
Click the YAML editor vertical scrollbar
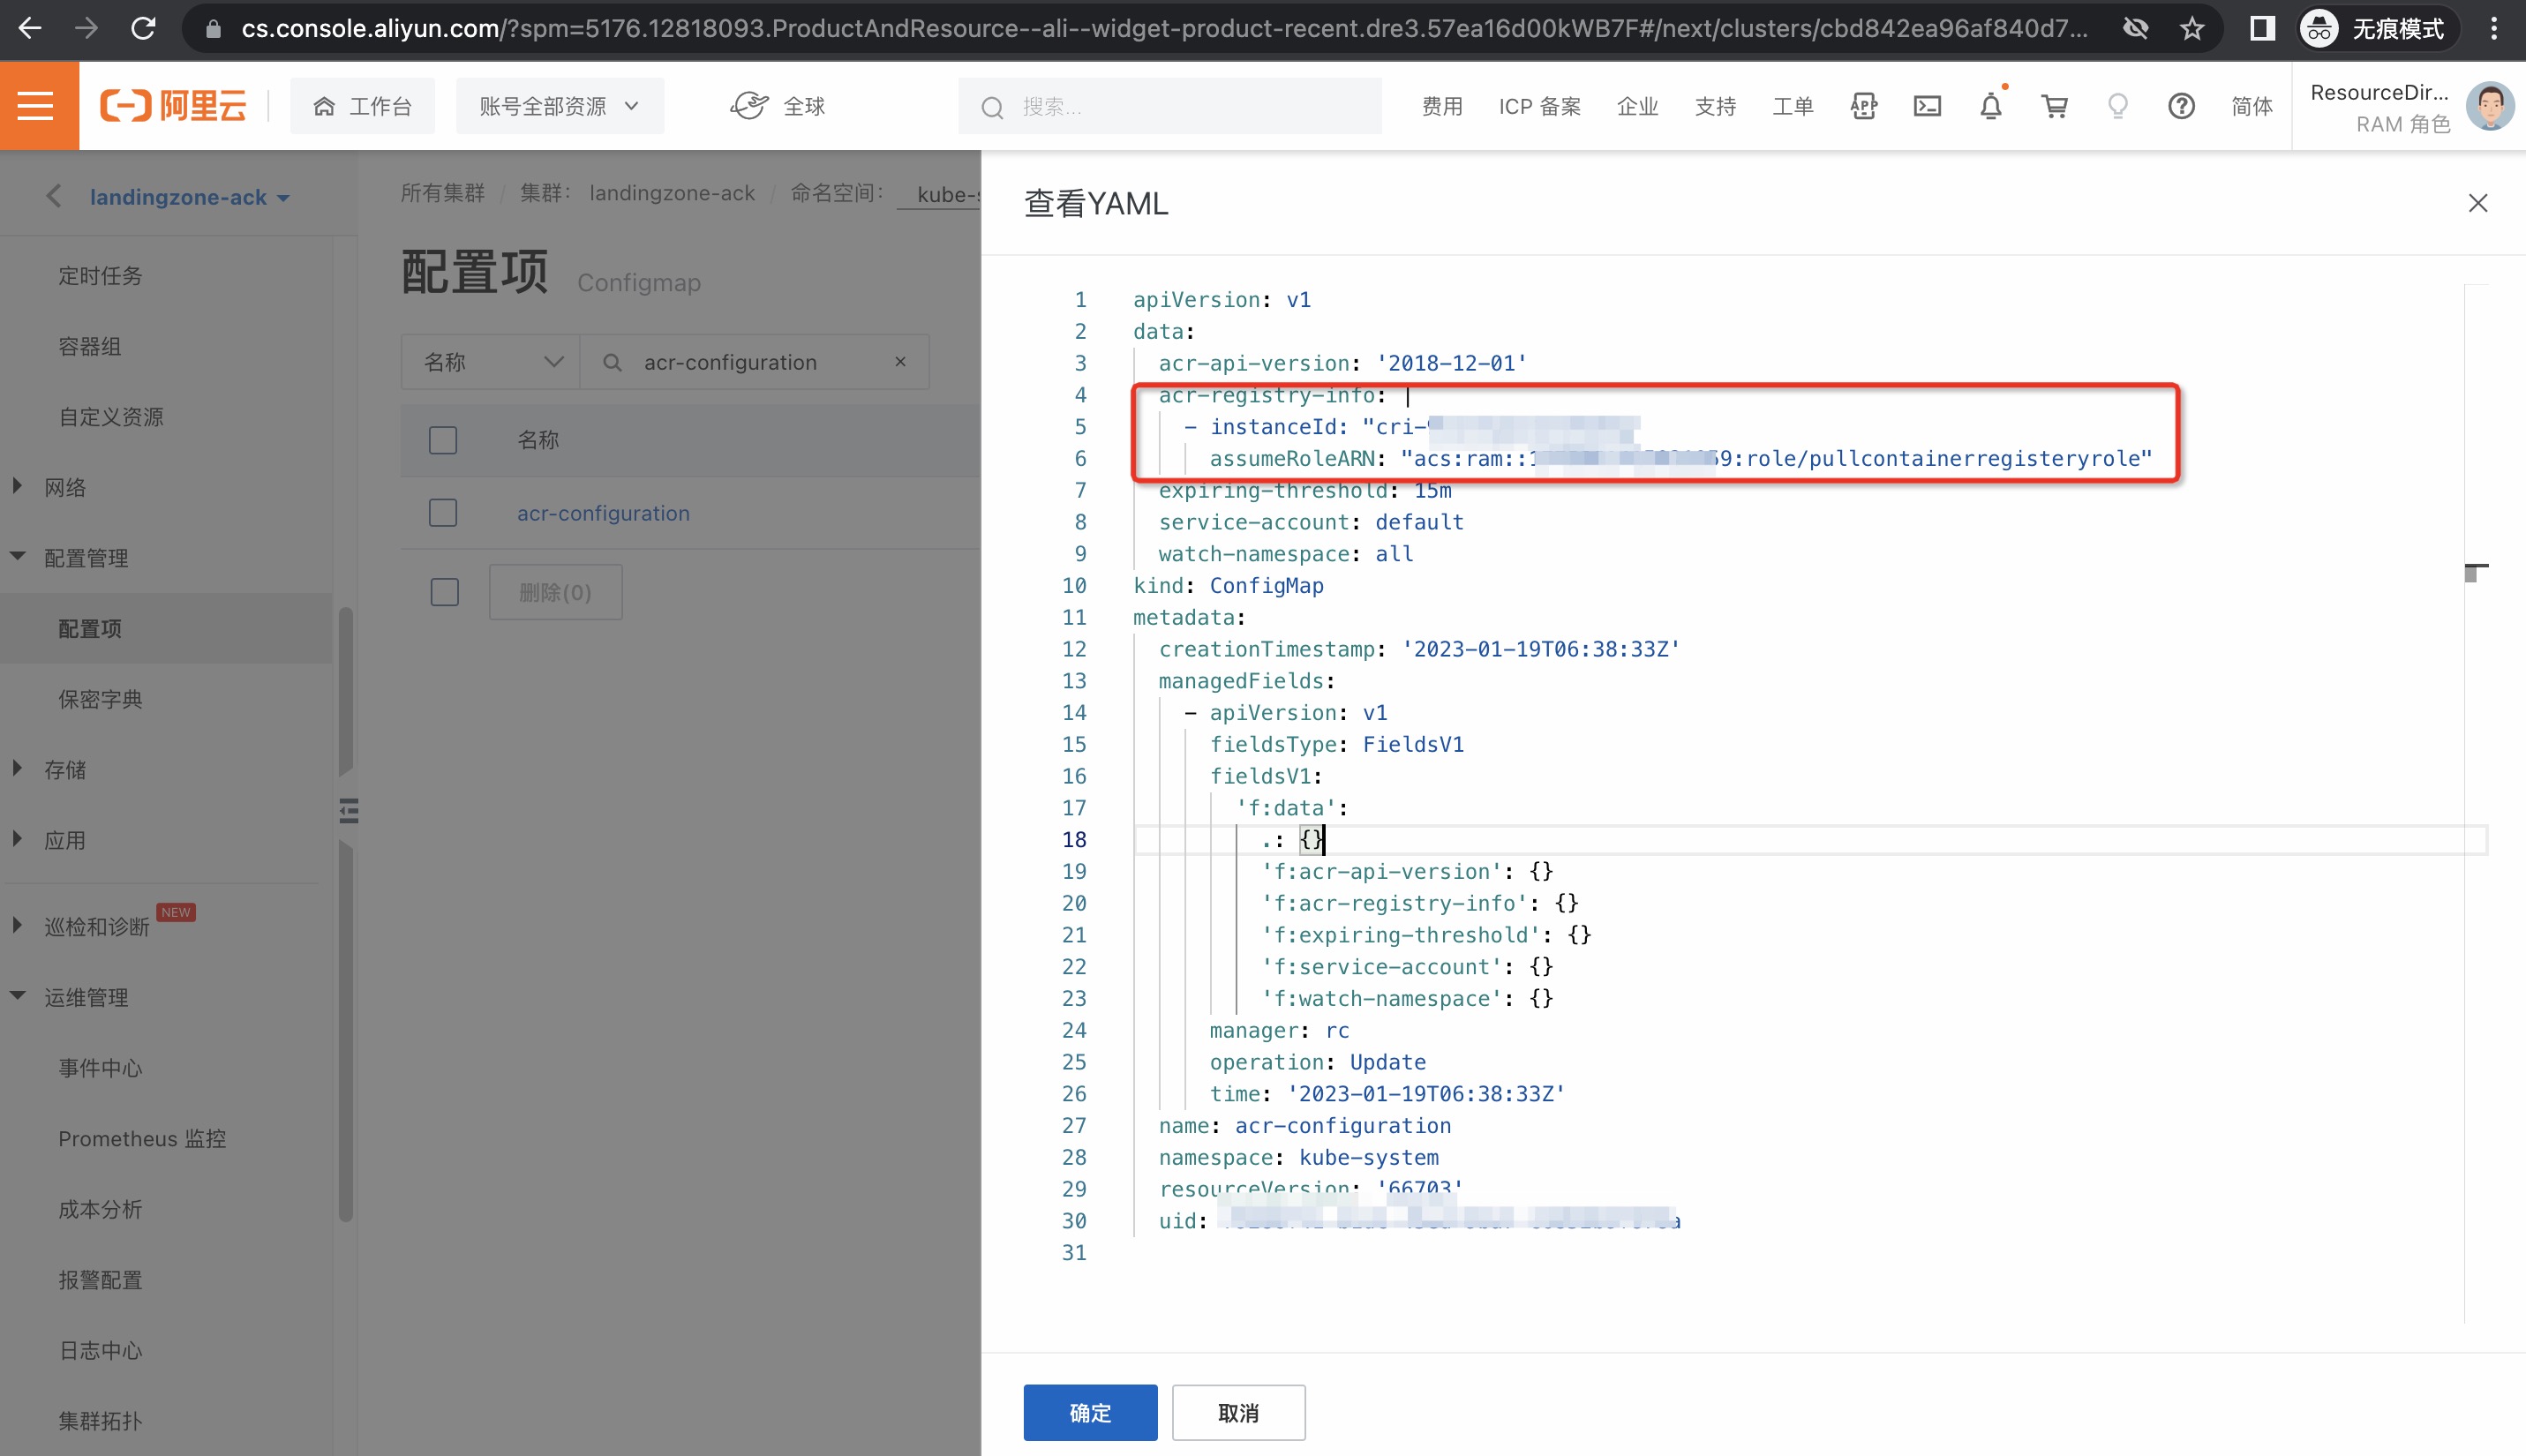point(2476,573)
